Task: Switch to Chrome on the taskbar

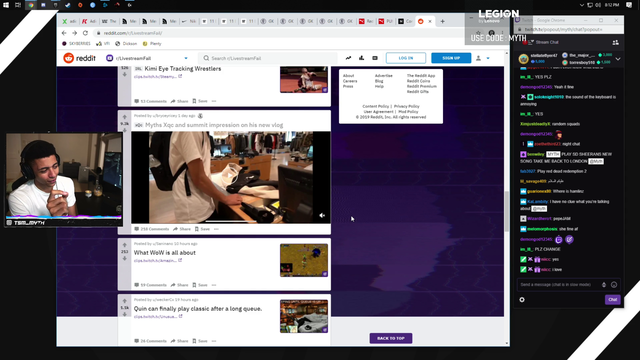Action: (x=31, y=5)
